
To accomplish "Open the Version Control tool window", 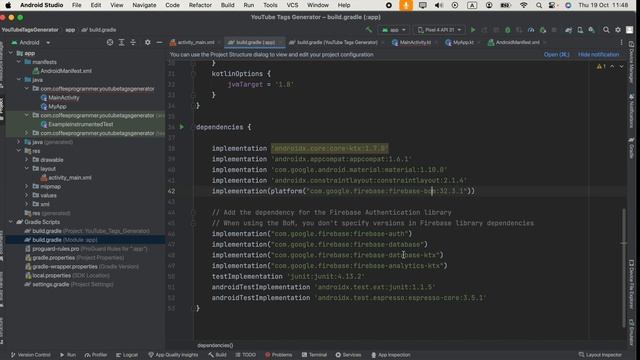I will [30, 355].
